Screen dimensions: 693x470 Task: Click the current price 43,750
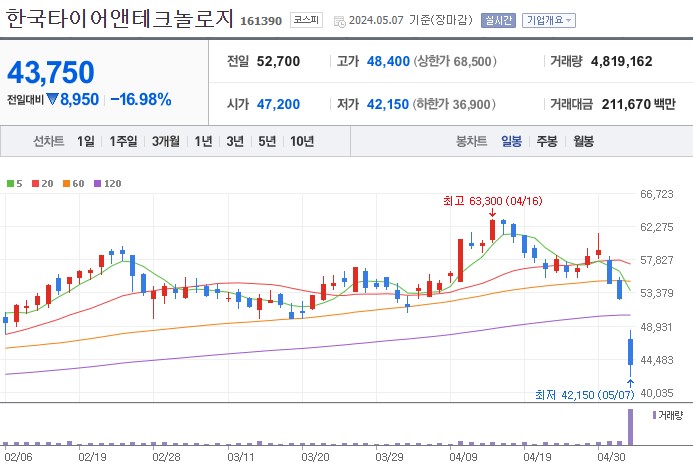(51, 73)
